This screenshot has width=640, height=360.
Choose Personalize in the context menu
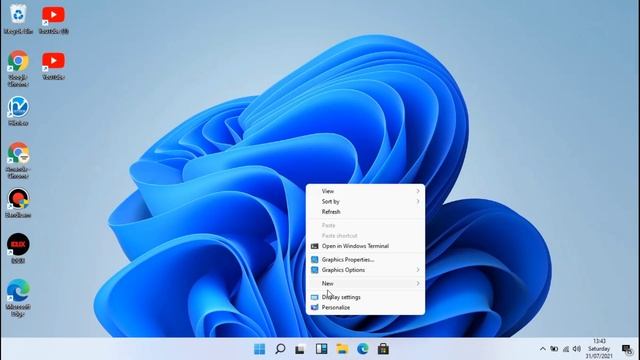click(365, 307)
